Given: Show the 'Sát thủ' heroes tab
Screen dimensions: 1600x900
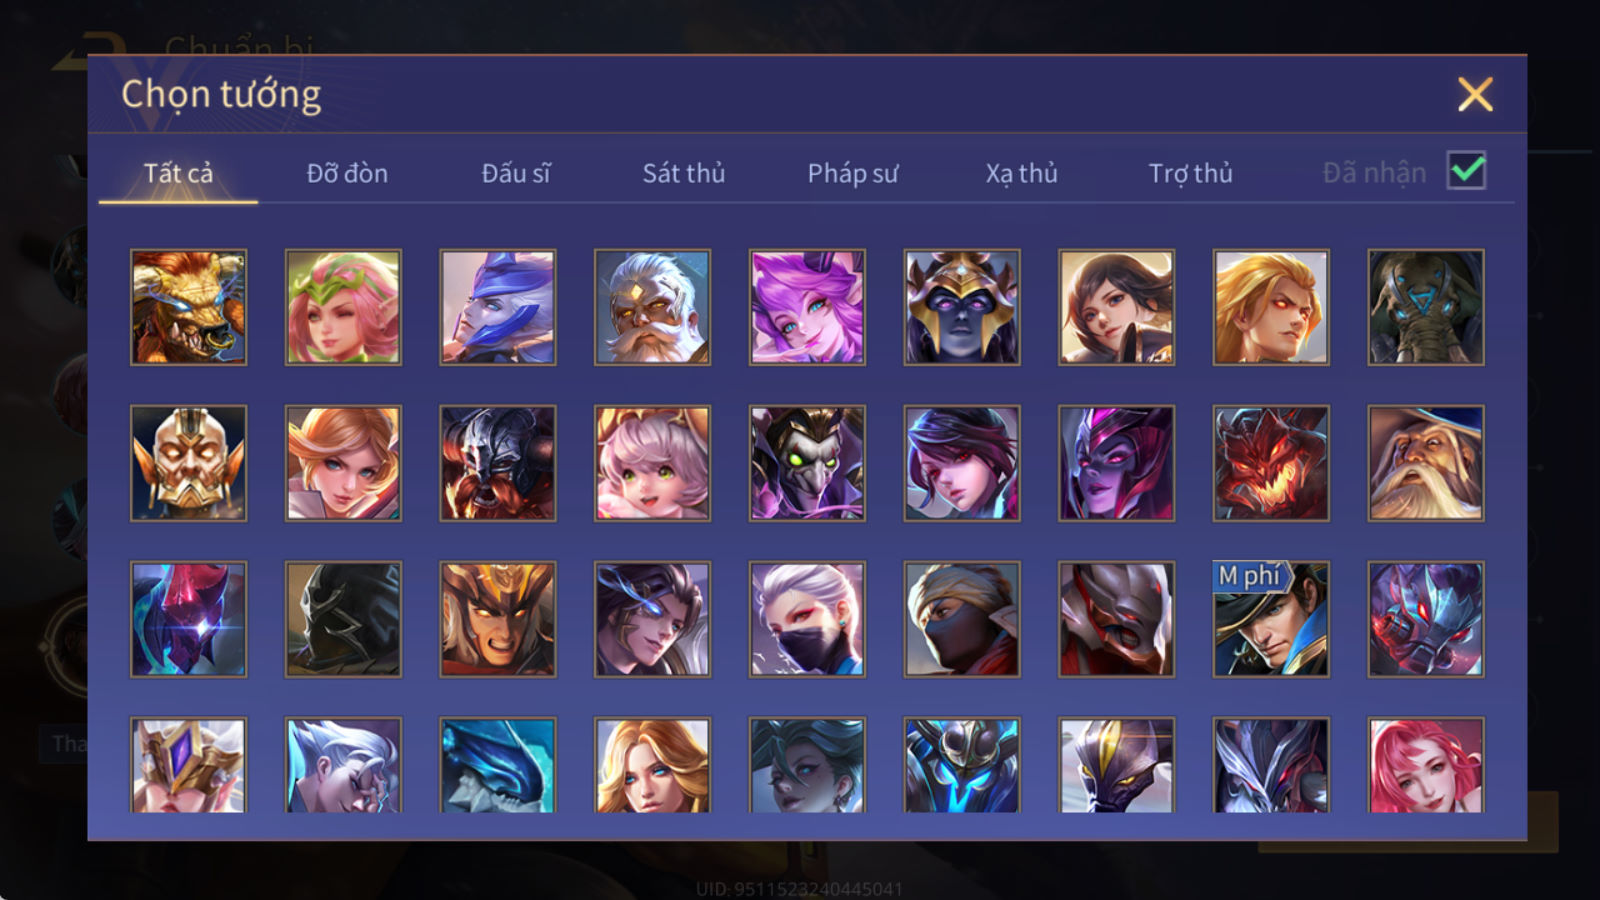Looking at the screenshot, I should pyautogui.click(x=684, y=173).
